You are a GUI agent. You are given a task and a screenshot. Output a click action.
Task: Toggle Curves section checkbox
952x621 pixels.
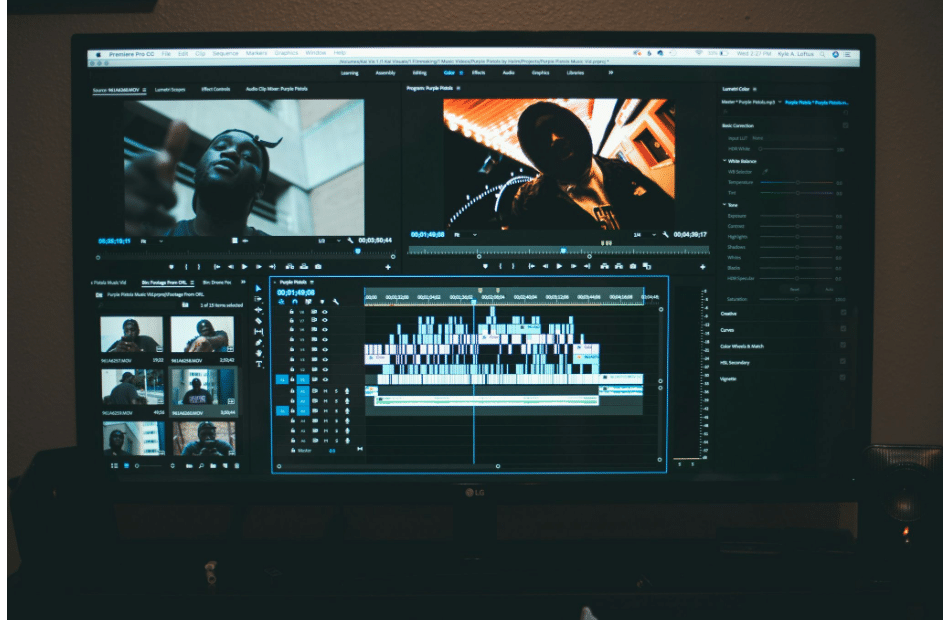843,329
